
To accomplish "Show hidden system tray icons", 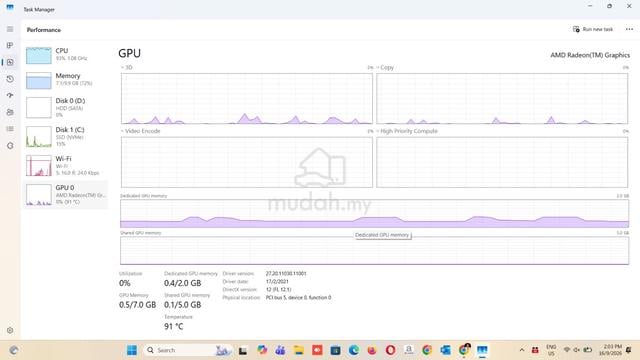I will (522, 350).
